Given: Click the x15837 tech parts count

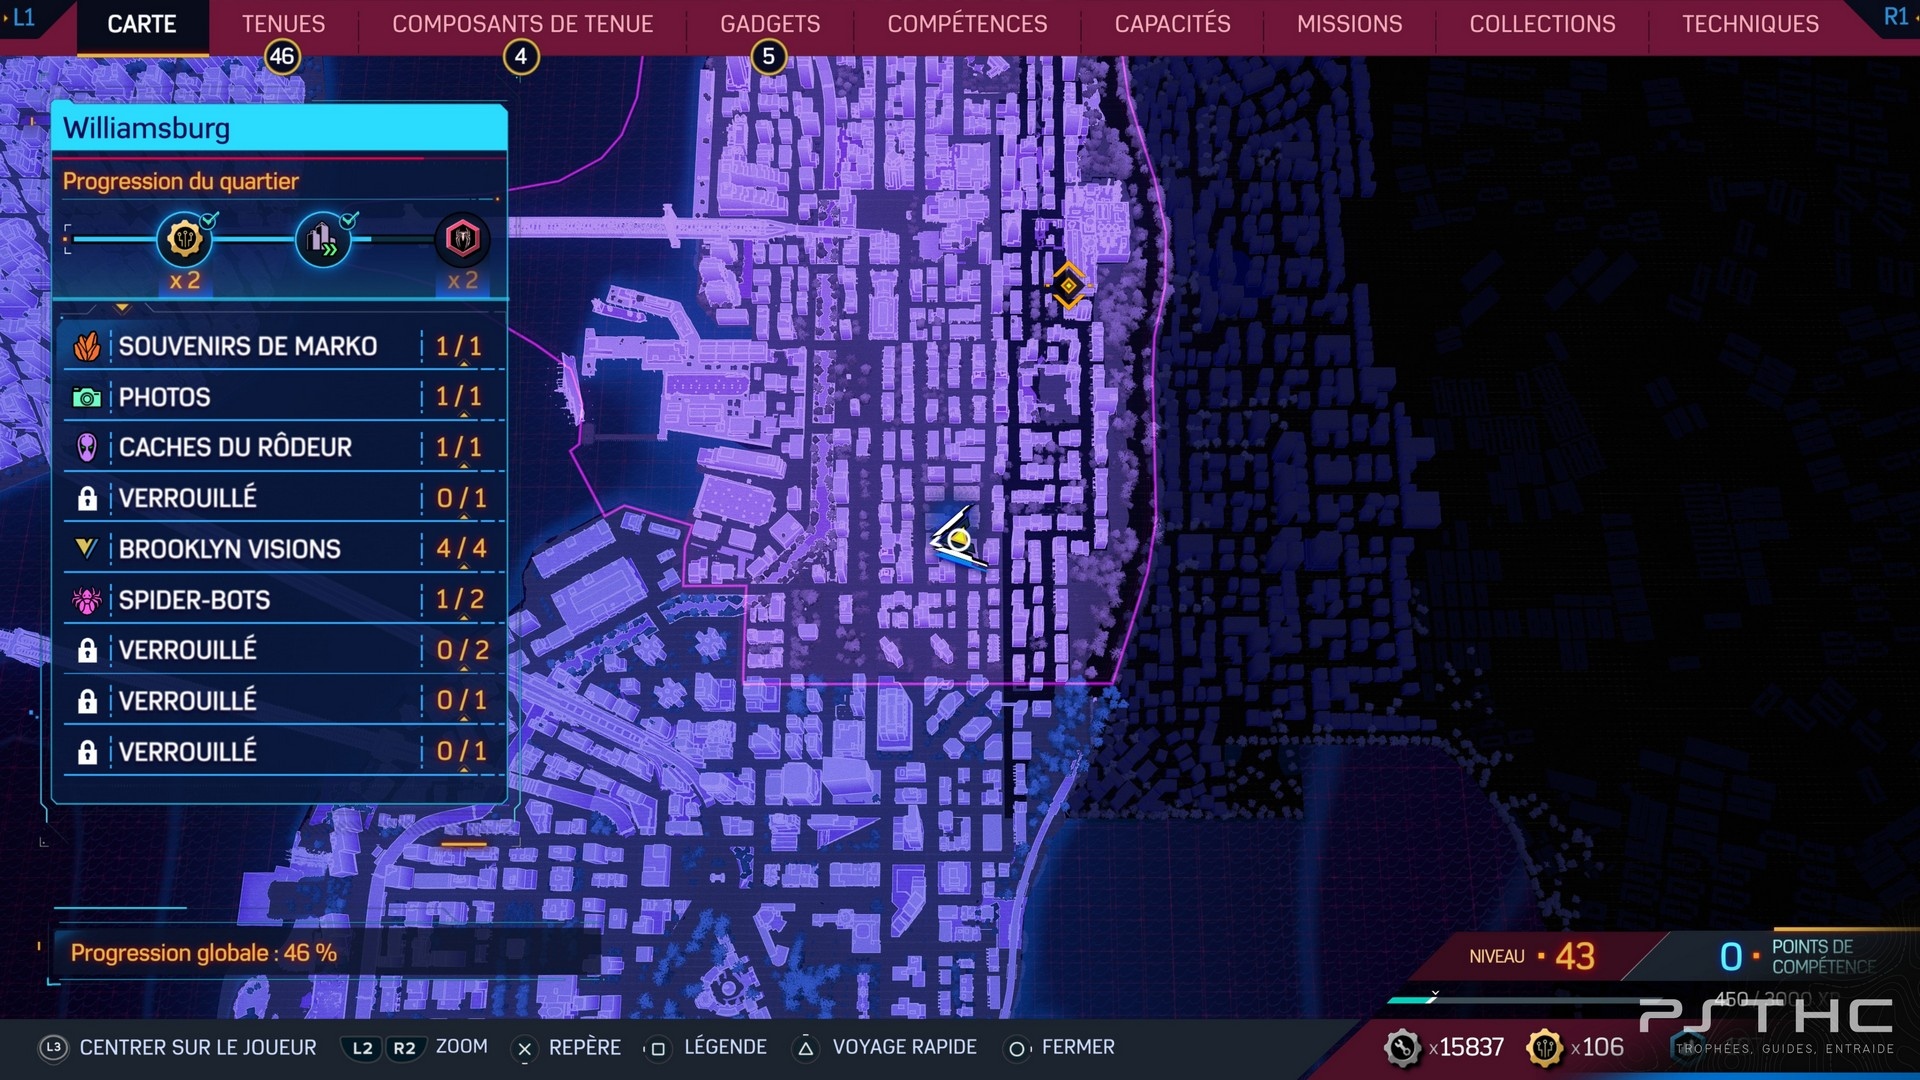Looking at the screenshot, I should (1466, 1047).
